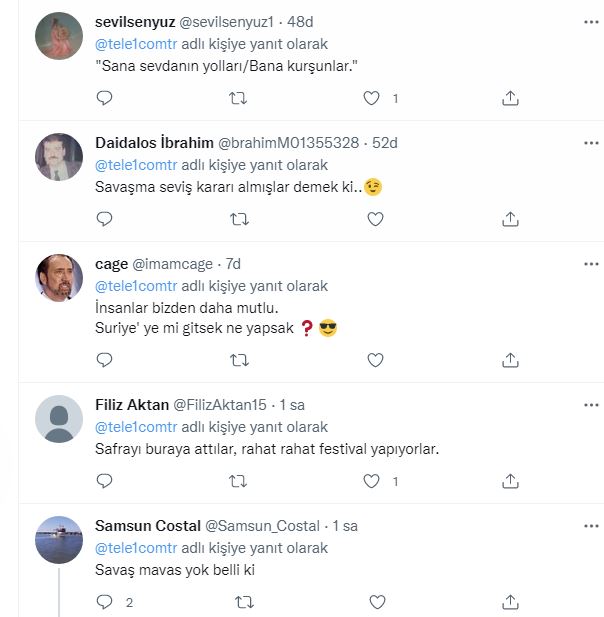Retweet cage's tweet
The image size is (604, 617).
tap(239, 359)
